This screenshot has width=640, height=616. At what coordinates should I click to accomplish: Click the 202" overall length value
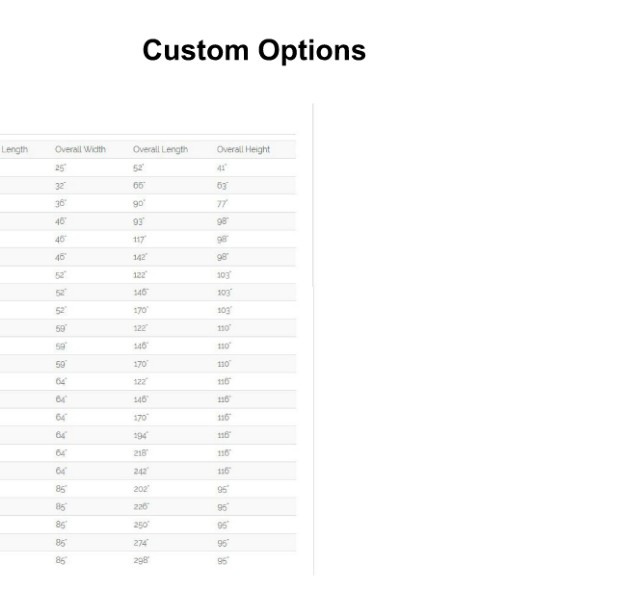pyautogui.click(x=141, y=489)
